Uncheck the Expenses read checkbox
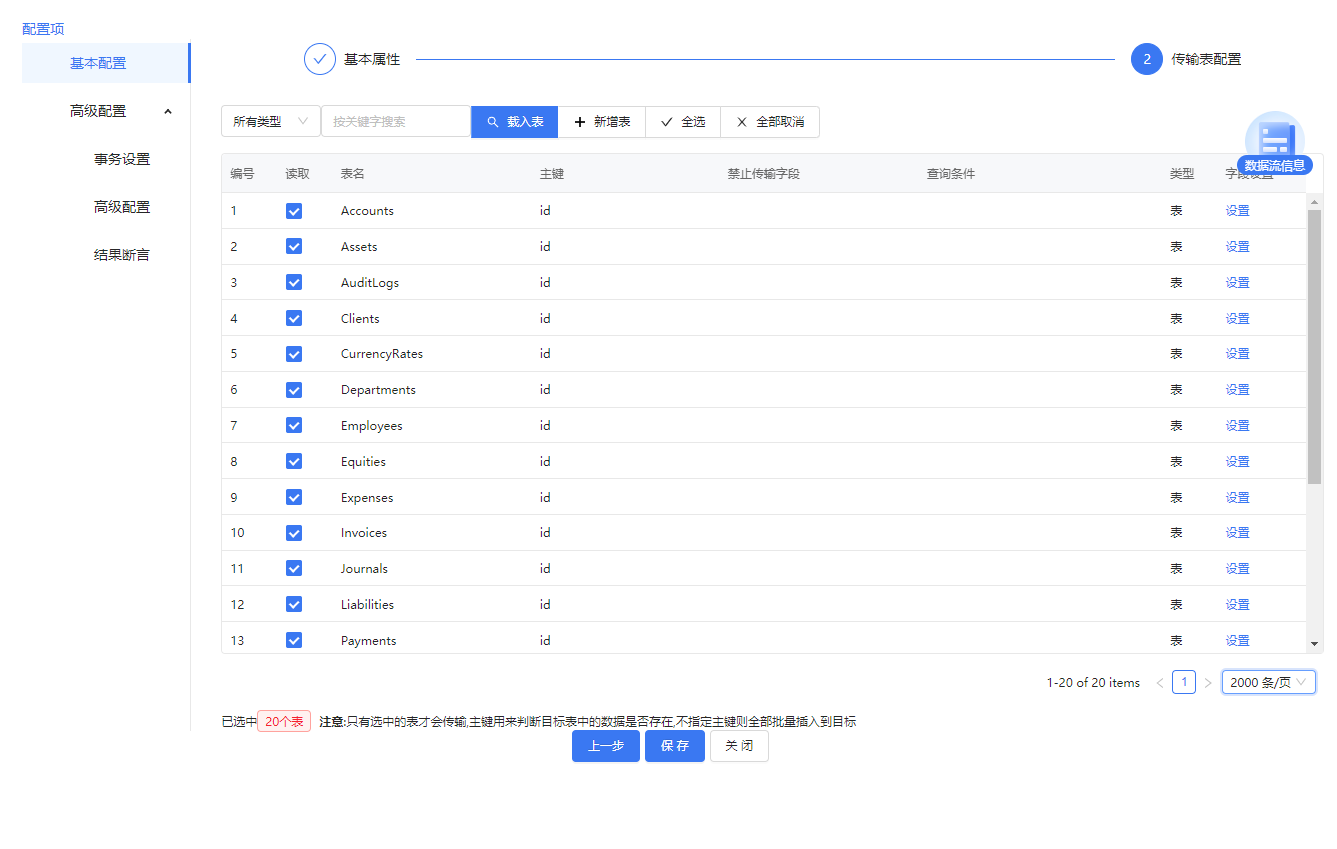Image resolution: width=1337 pixels, height=849 pixels. point(294,497)
